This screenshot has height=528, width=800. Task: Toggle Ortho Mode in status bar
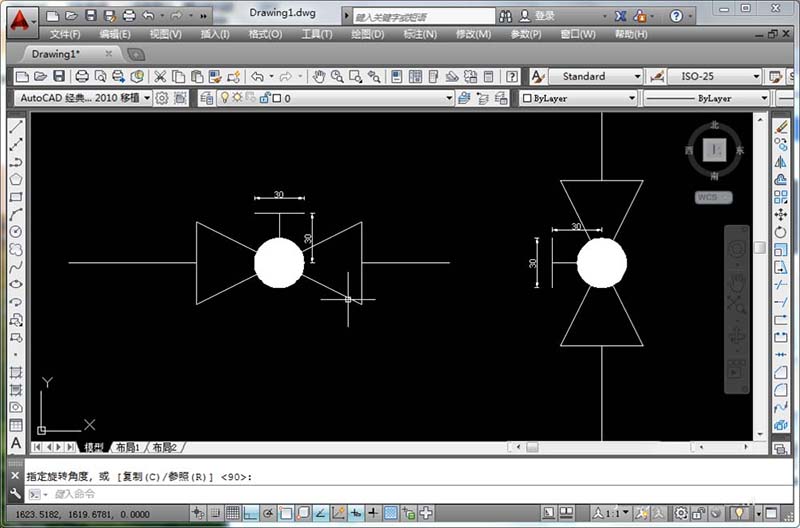coord(251,513)
